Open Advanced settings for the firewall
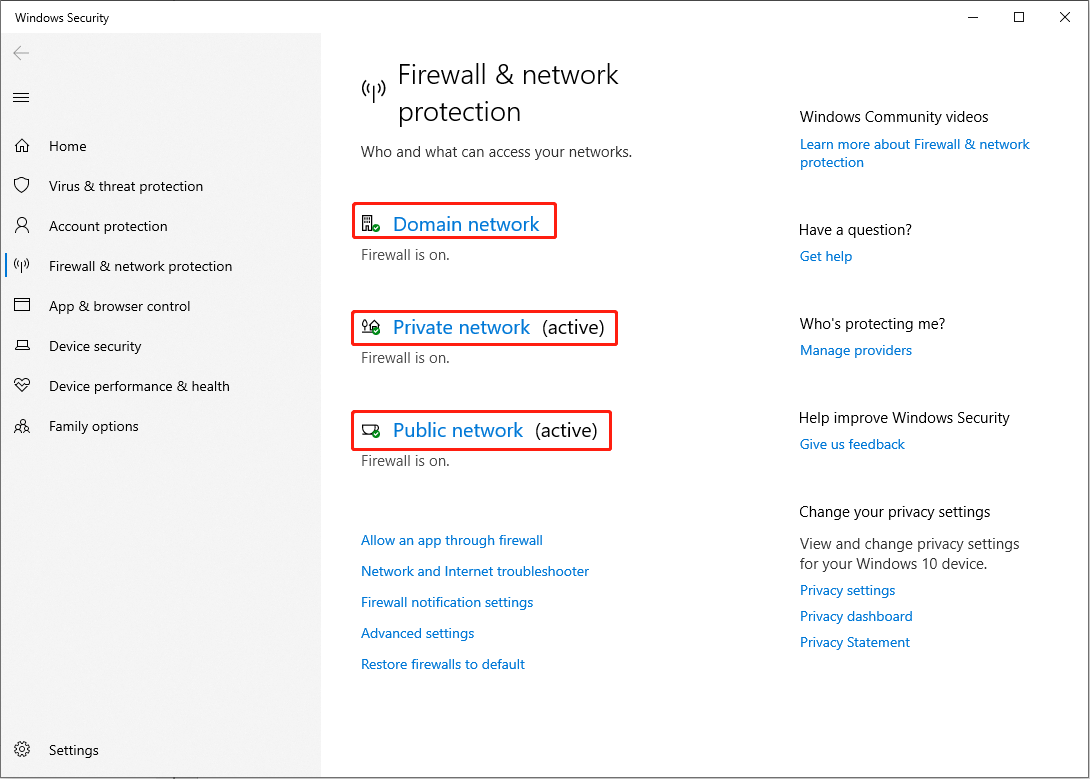1090x779 pixels. point(417,633)
